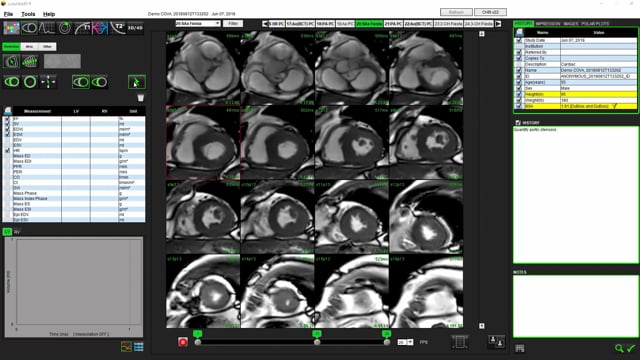Select the 18:PA PC series button

click(325, 24)
